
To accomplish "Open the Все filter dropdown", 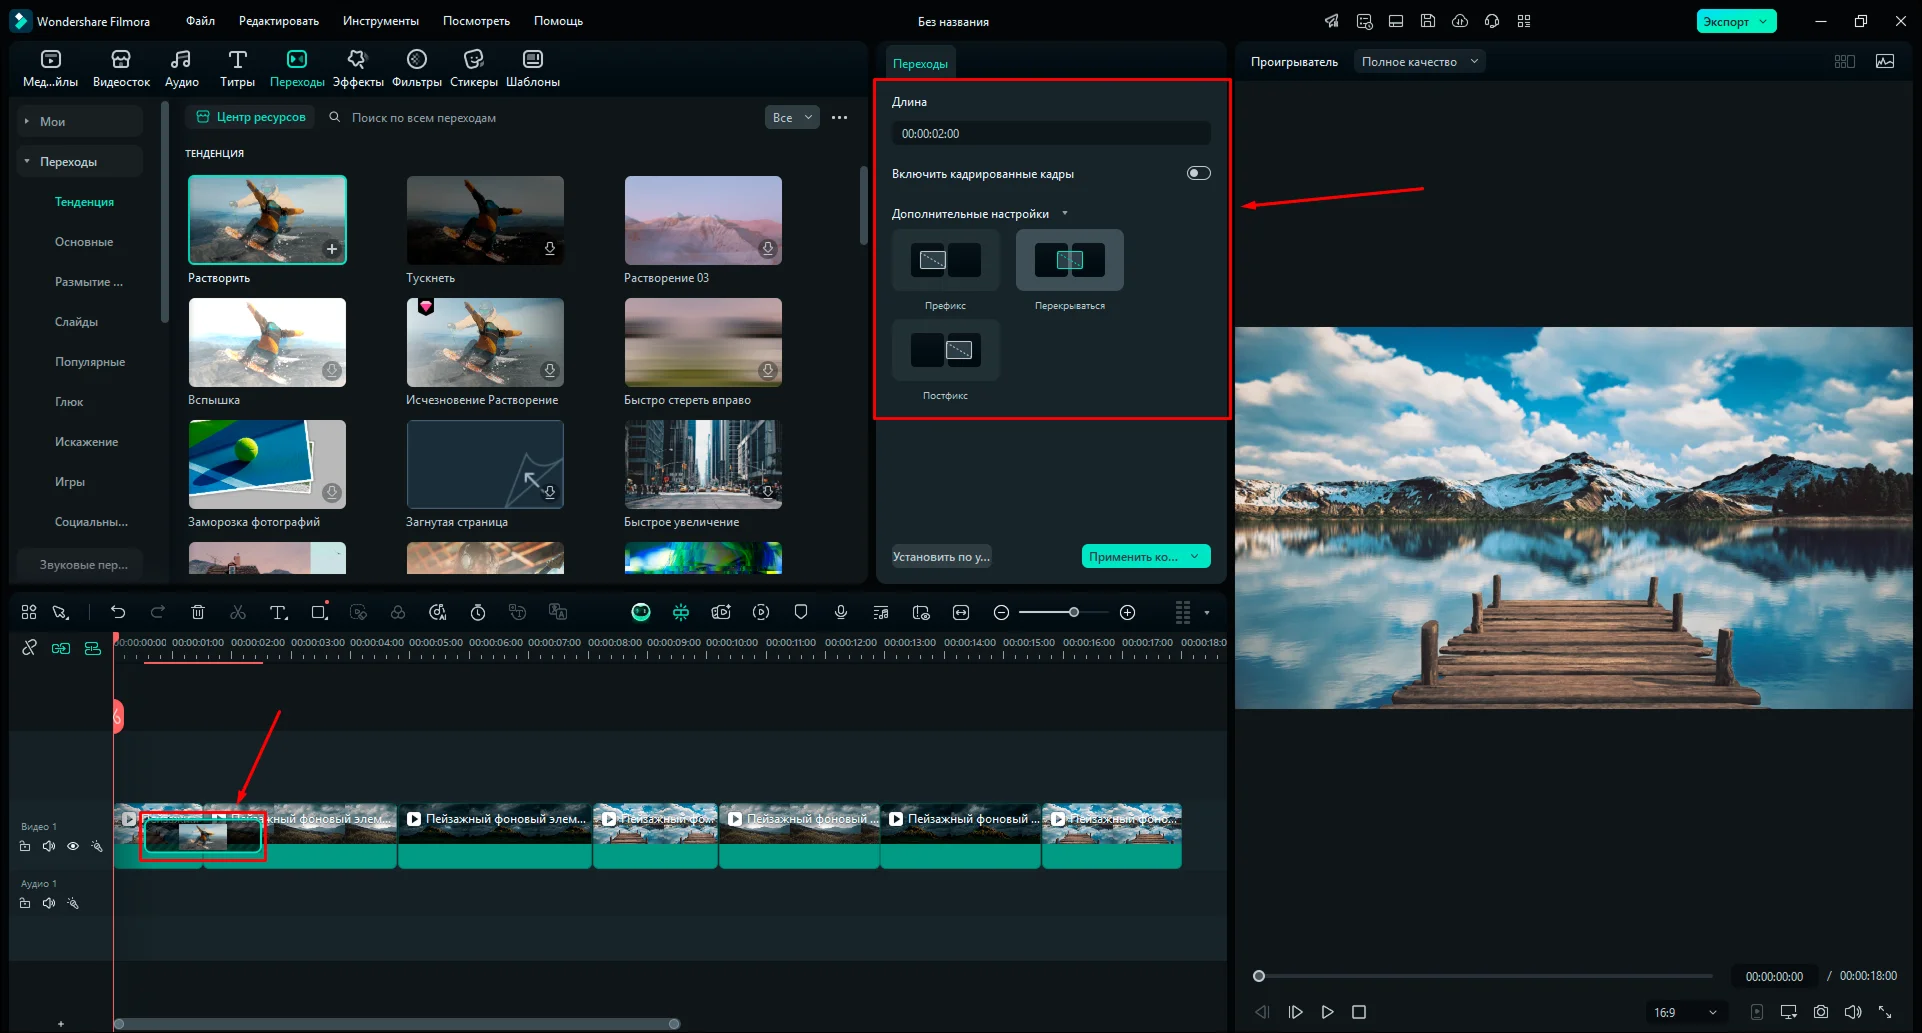I will pyautogui.click(x=792, y=117).
